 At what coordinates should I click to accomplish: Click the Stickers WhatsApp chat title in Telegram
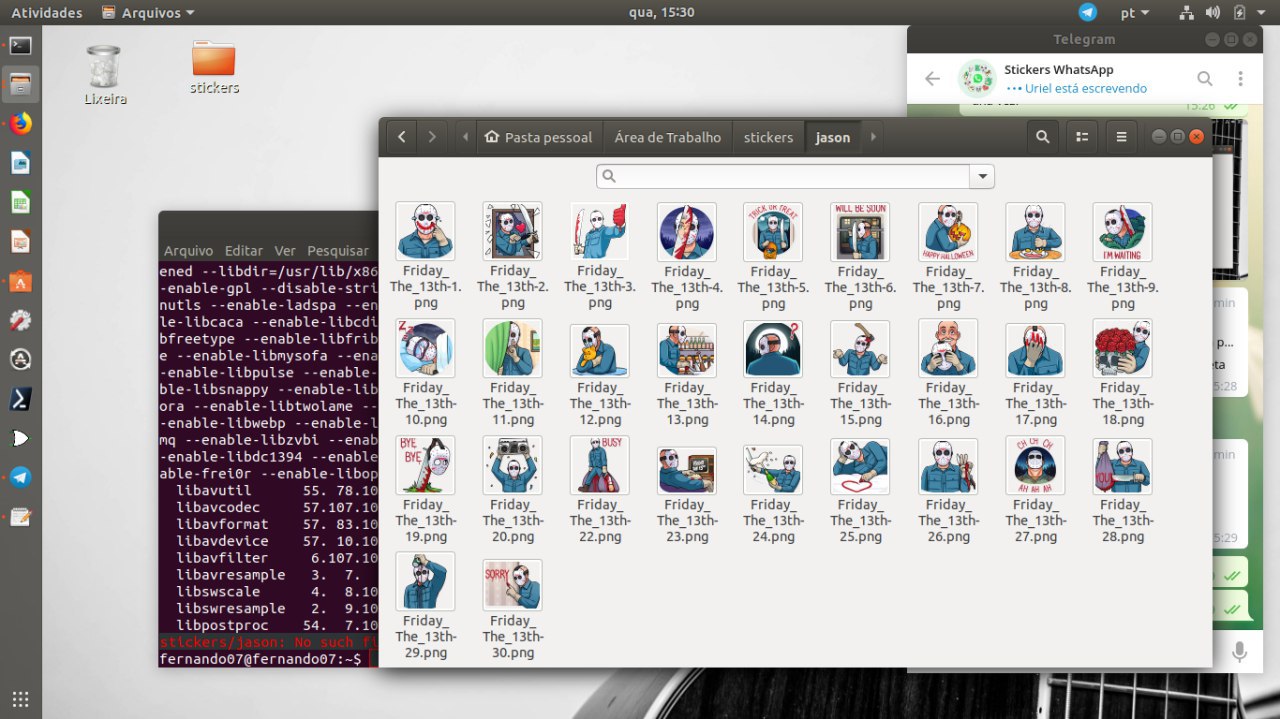pyautogui.click(x=1058, y=69)
